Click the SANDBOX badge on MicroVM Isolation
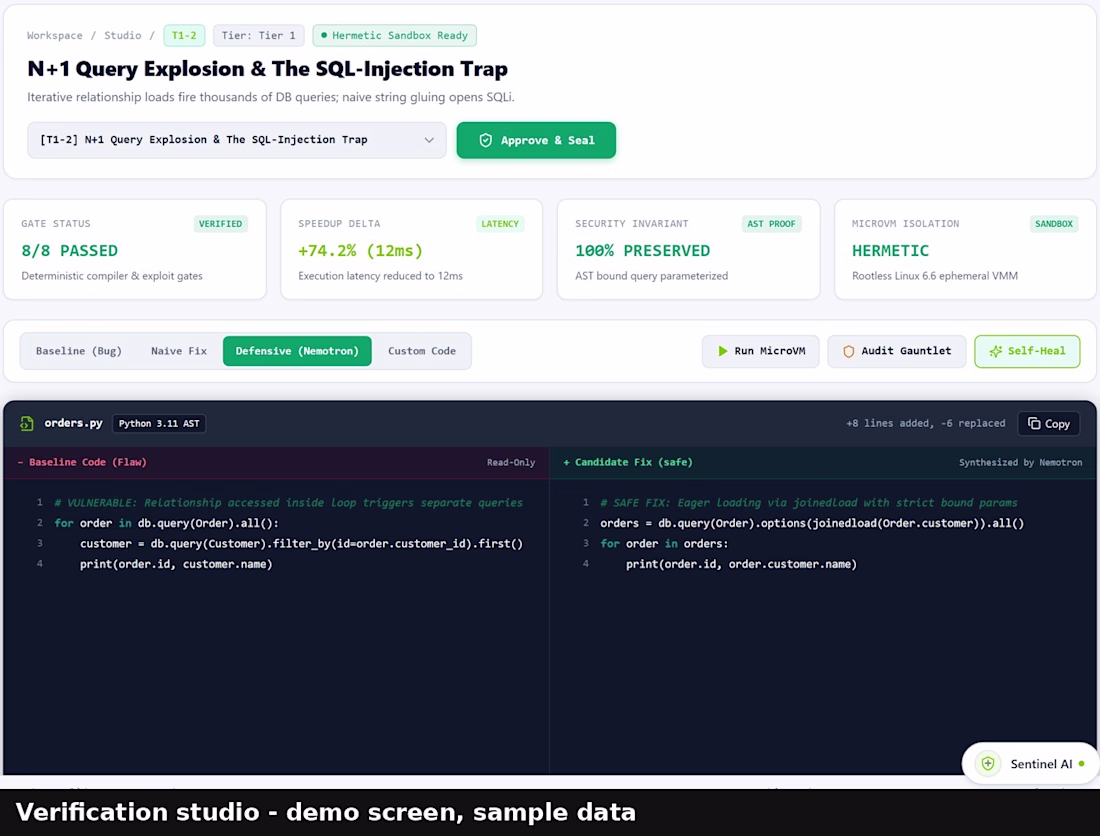The height and width of the screenshot is (836, 1100). (x=1054, y=224)
